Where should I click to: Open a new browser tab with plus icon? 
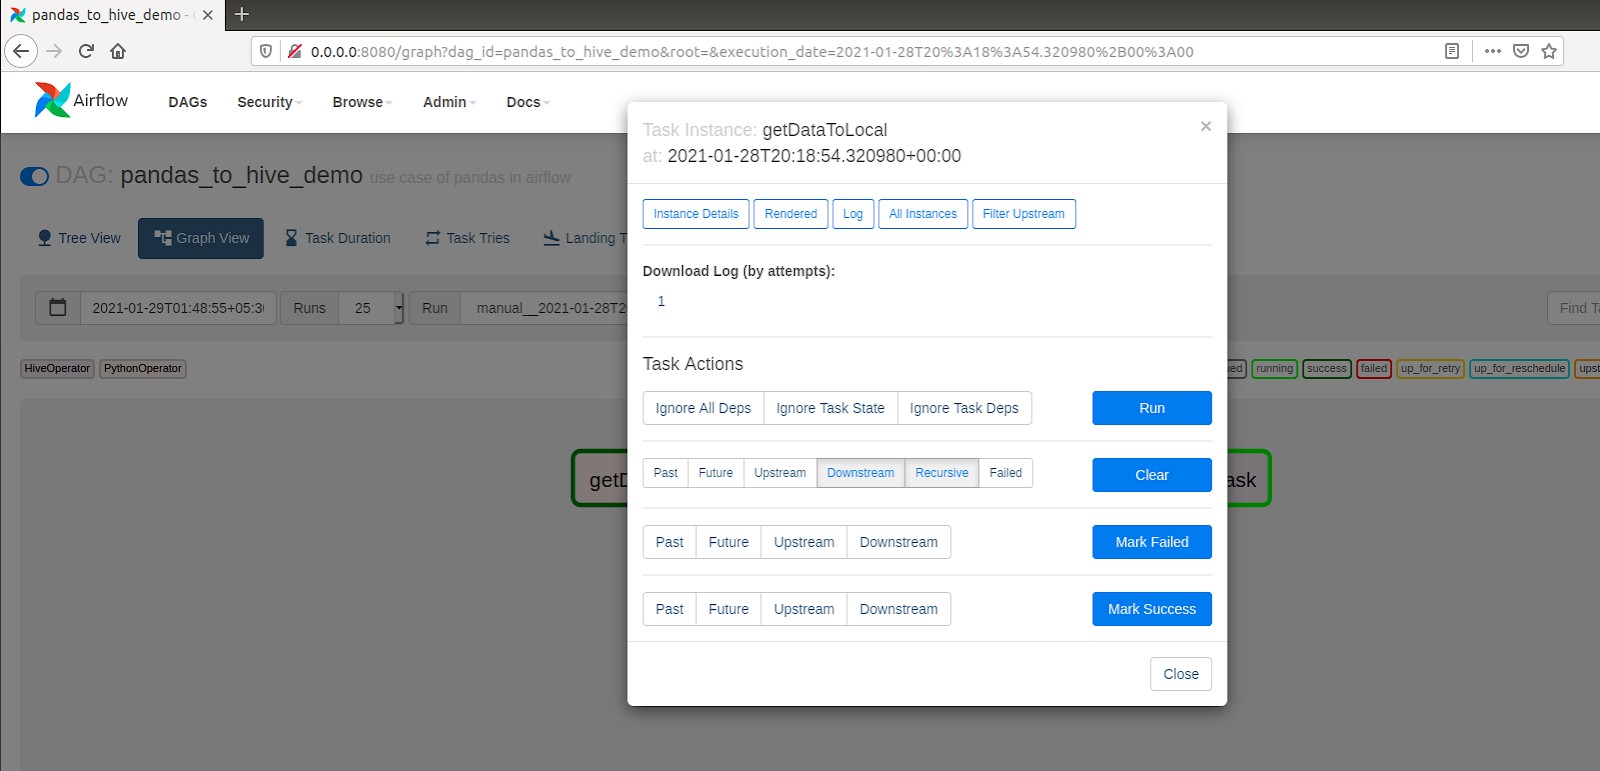241,14
